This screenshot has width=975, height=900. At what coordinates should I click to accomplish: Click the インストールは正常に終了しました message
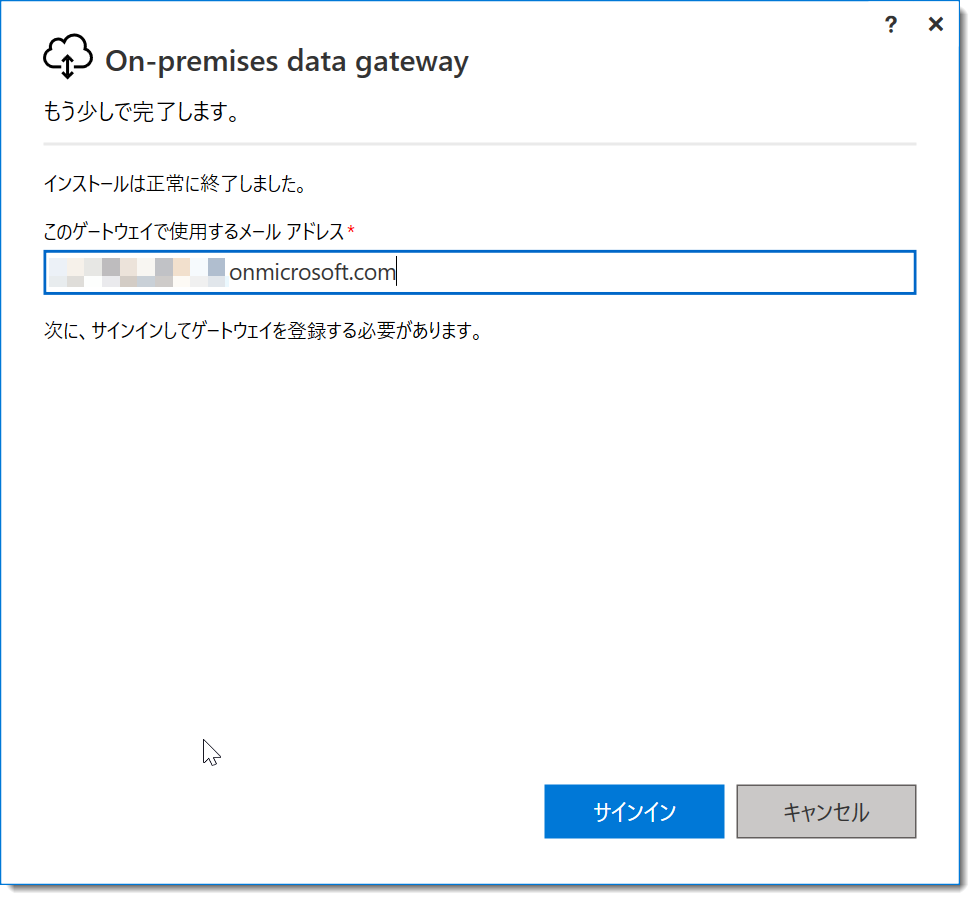[175, 183]
